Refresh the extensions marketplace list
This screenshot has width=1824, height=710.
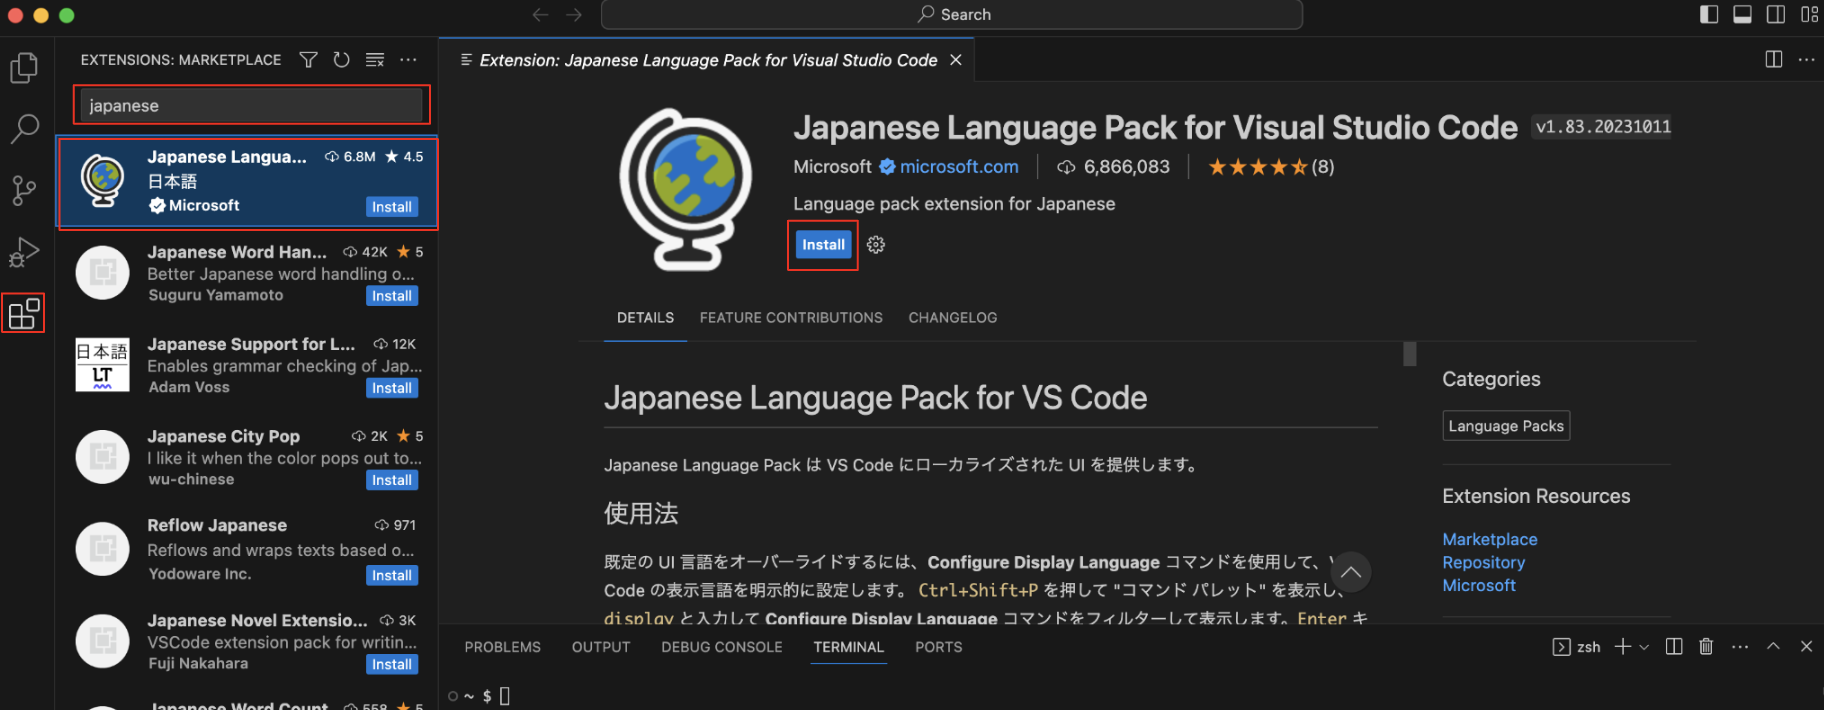click(x=341, y=60)
